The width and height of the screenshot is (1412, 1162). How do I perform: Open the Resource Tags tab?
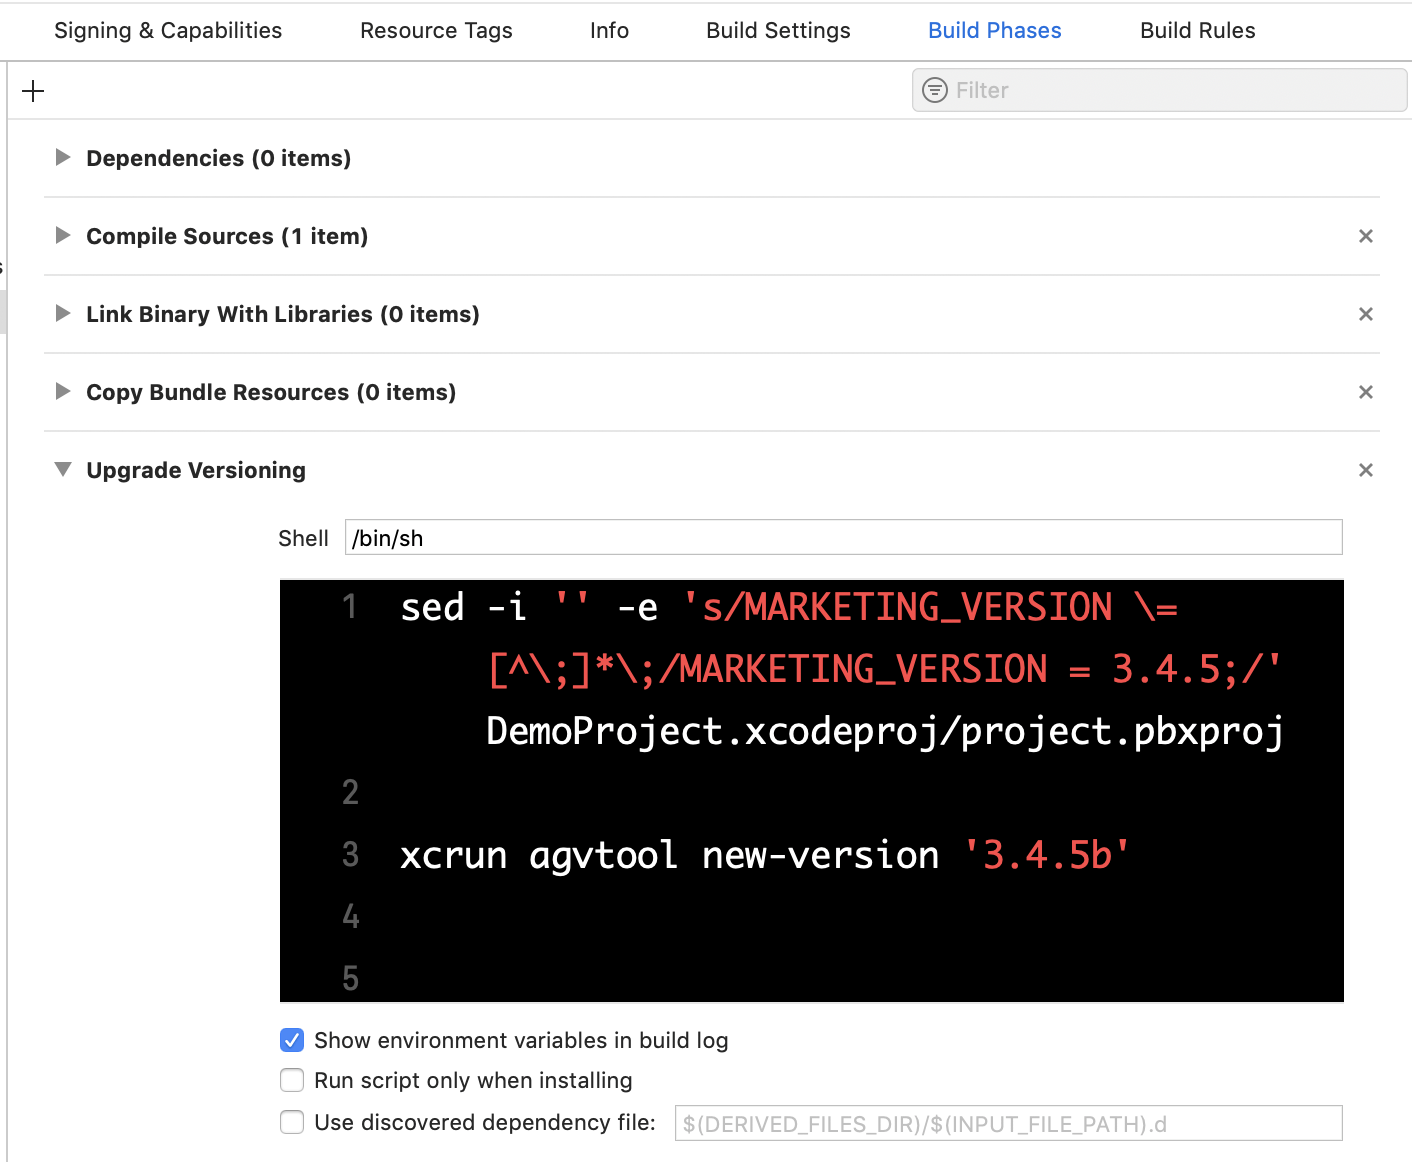[436, 30]
